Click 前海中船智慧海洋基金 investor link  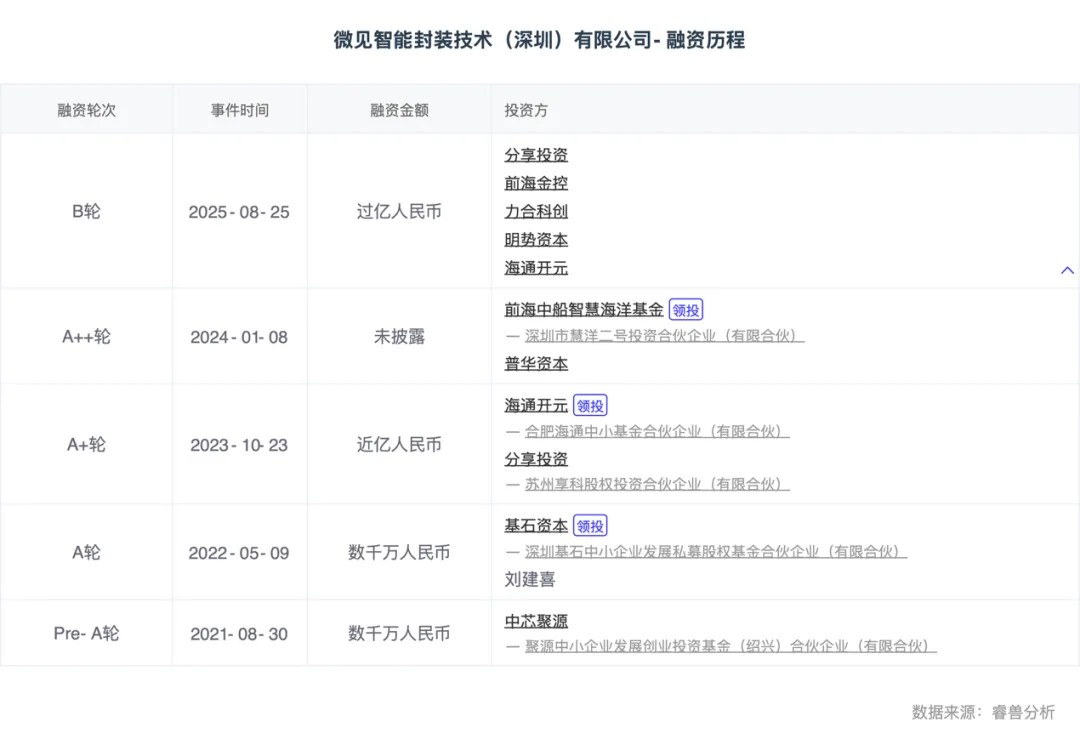click(x=583, y=310)
